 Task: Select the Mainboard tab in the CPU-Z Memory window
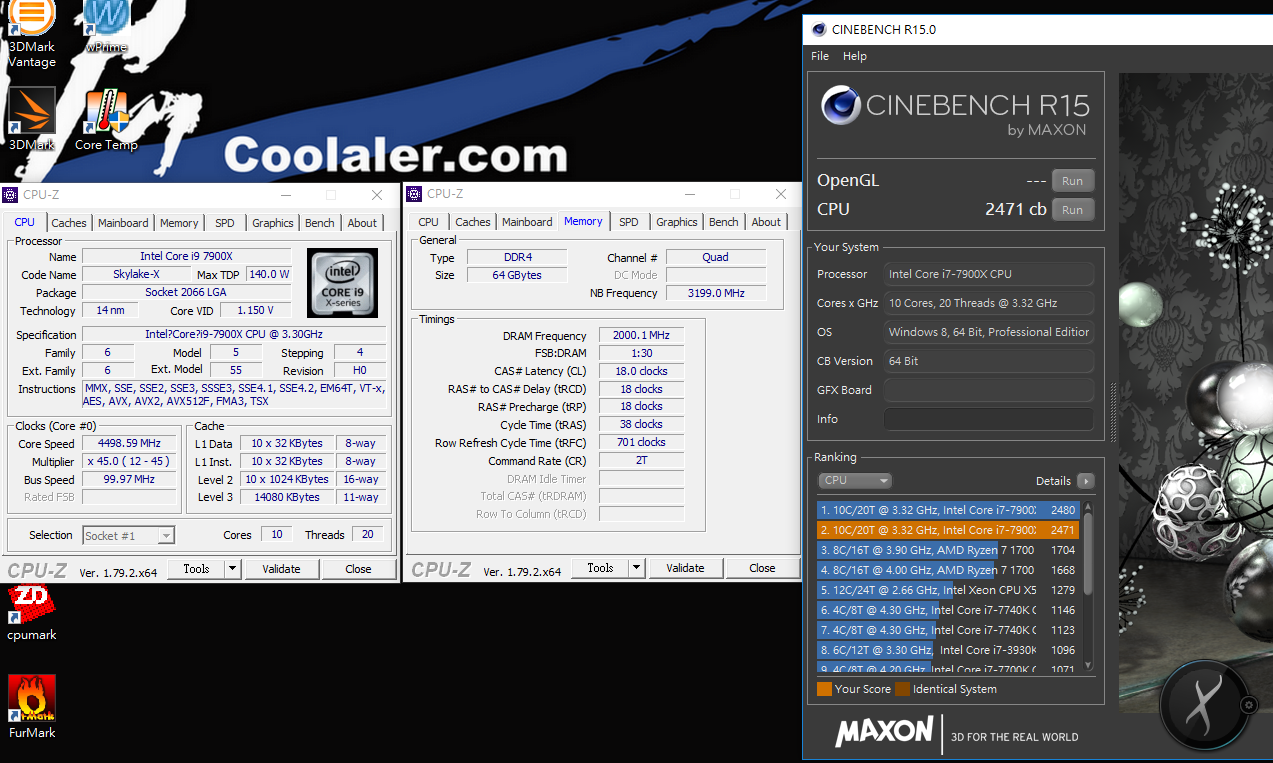[x=527, y=222]
